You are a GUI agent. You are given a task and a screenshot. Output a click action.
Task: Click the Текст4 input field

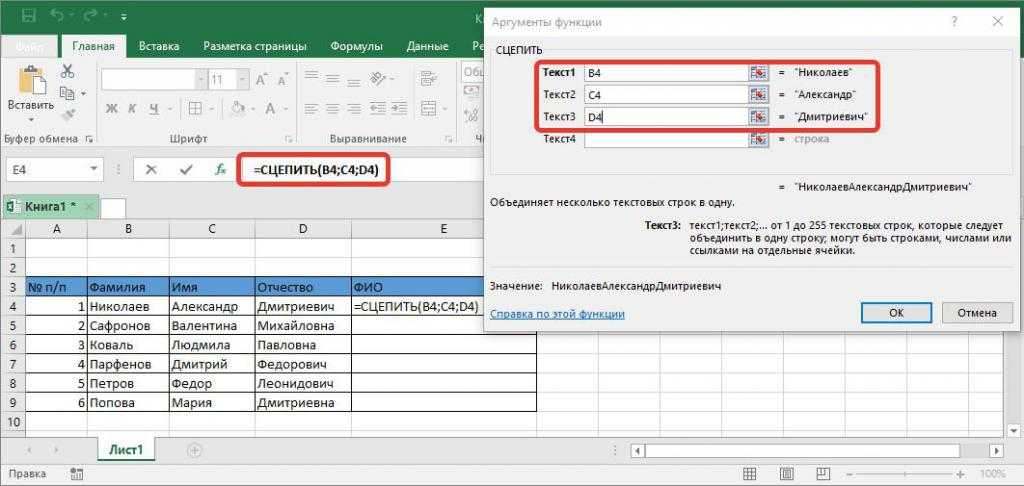pos(666,139)
